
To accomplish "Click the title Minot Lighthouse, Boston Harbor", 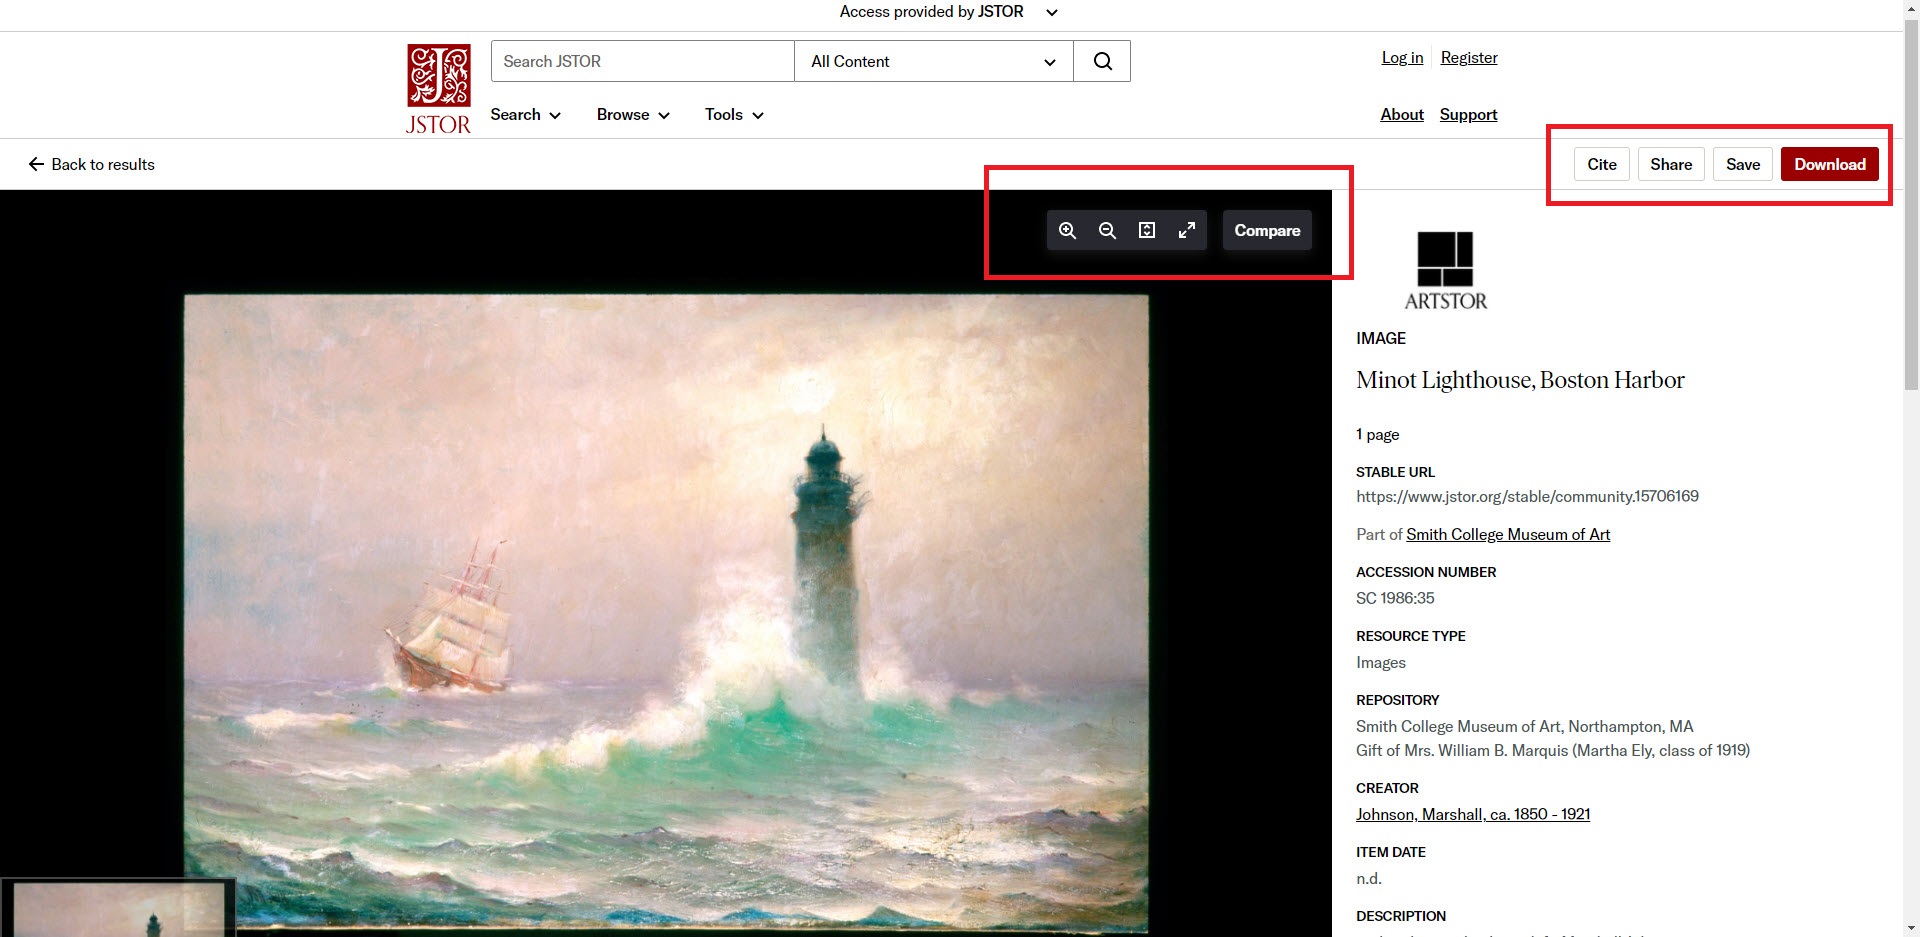I will point(1520,380).
